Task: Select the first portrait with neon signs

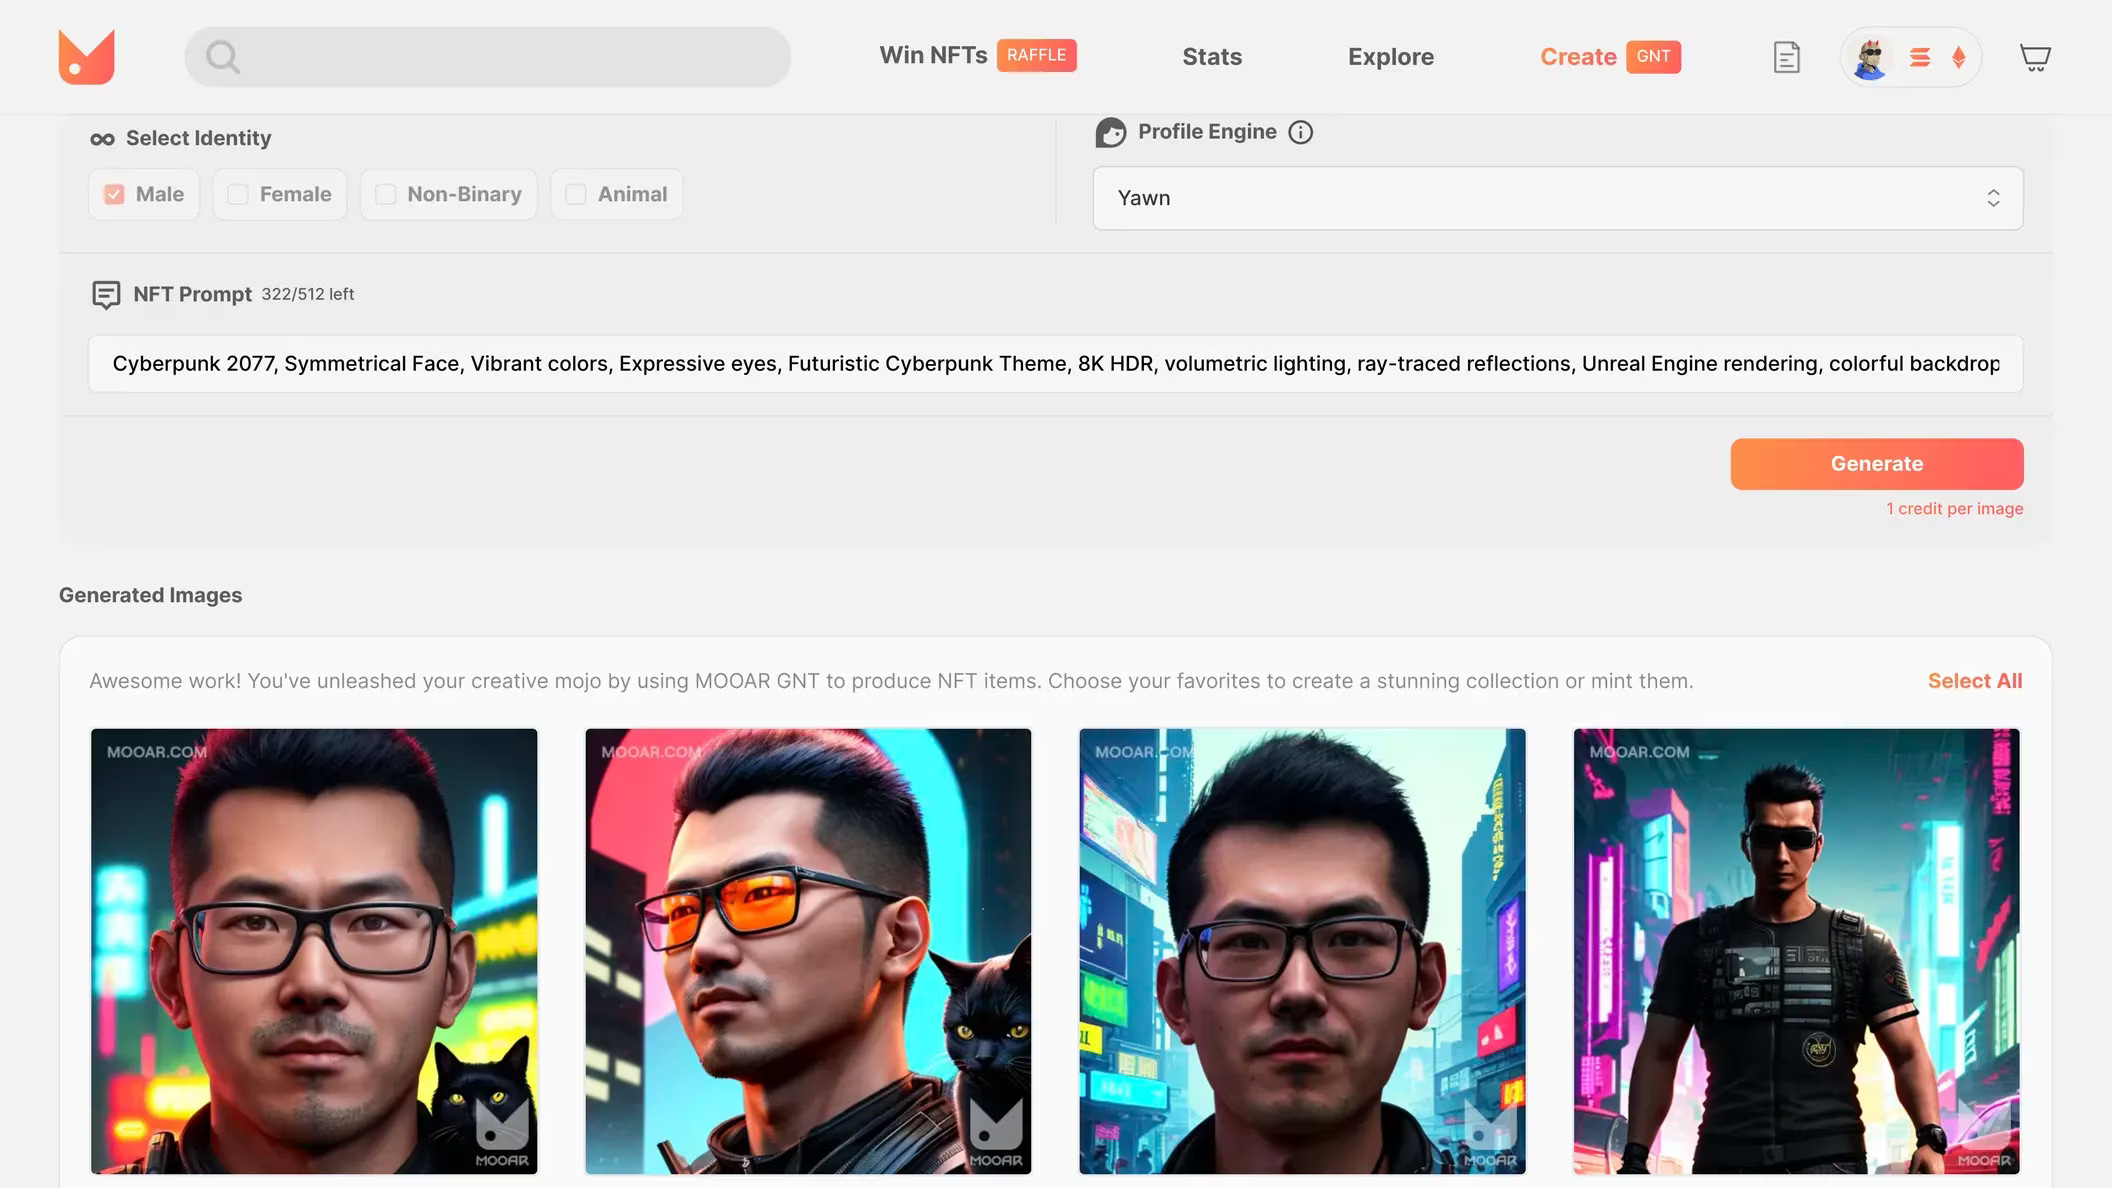Action: pos(314,951)
